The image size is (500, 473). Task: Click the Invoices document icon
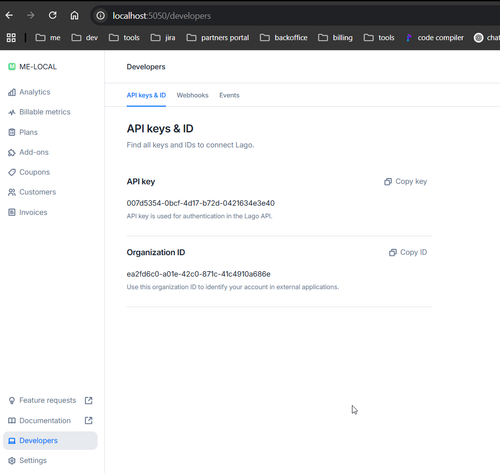(12, 212)
